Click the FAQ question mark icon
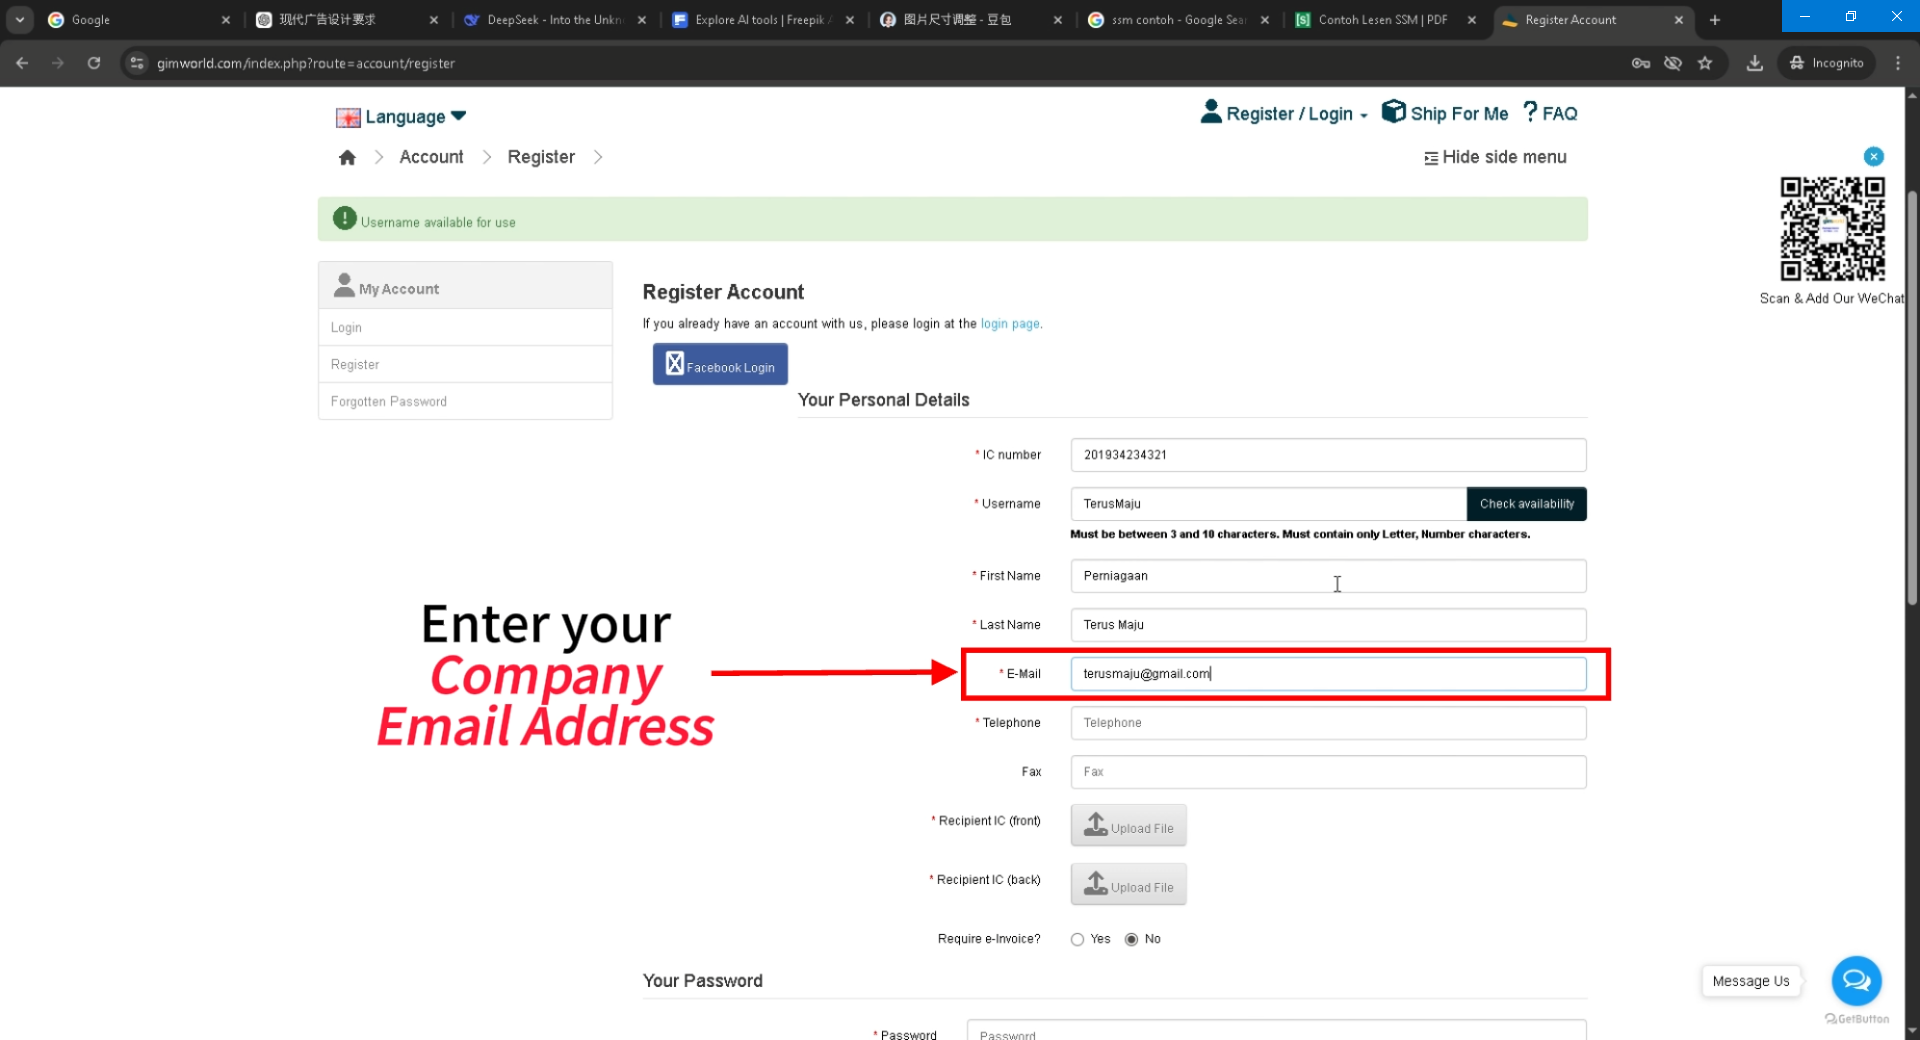Viewport: 1920px width, 1040px height. (x=1530, y=112)
